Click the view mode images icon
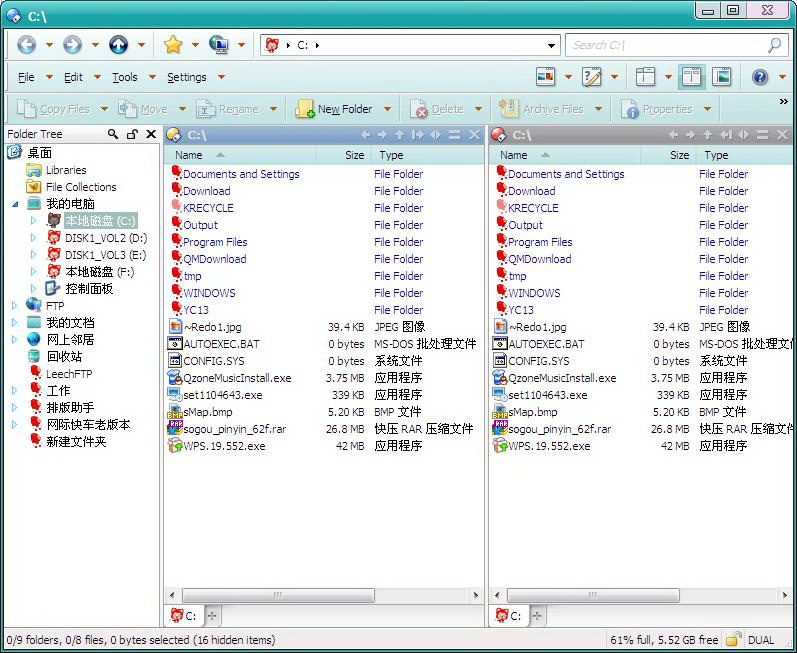797x653 pixels. tap(546, 77)
